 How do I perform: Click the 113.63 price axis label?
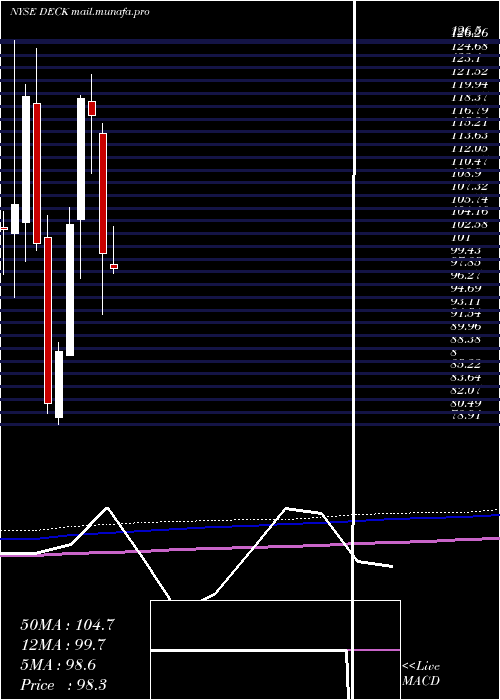click(x=470, y=136)
